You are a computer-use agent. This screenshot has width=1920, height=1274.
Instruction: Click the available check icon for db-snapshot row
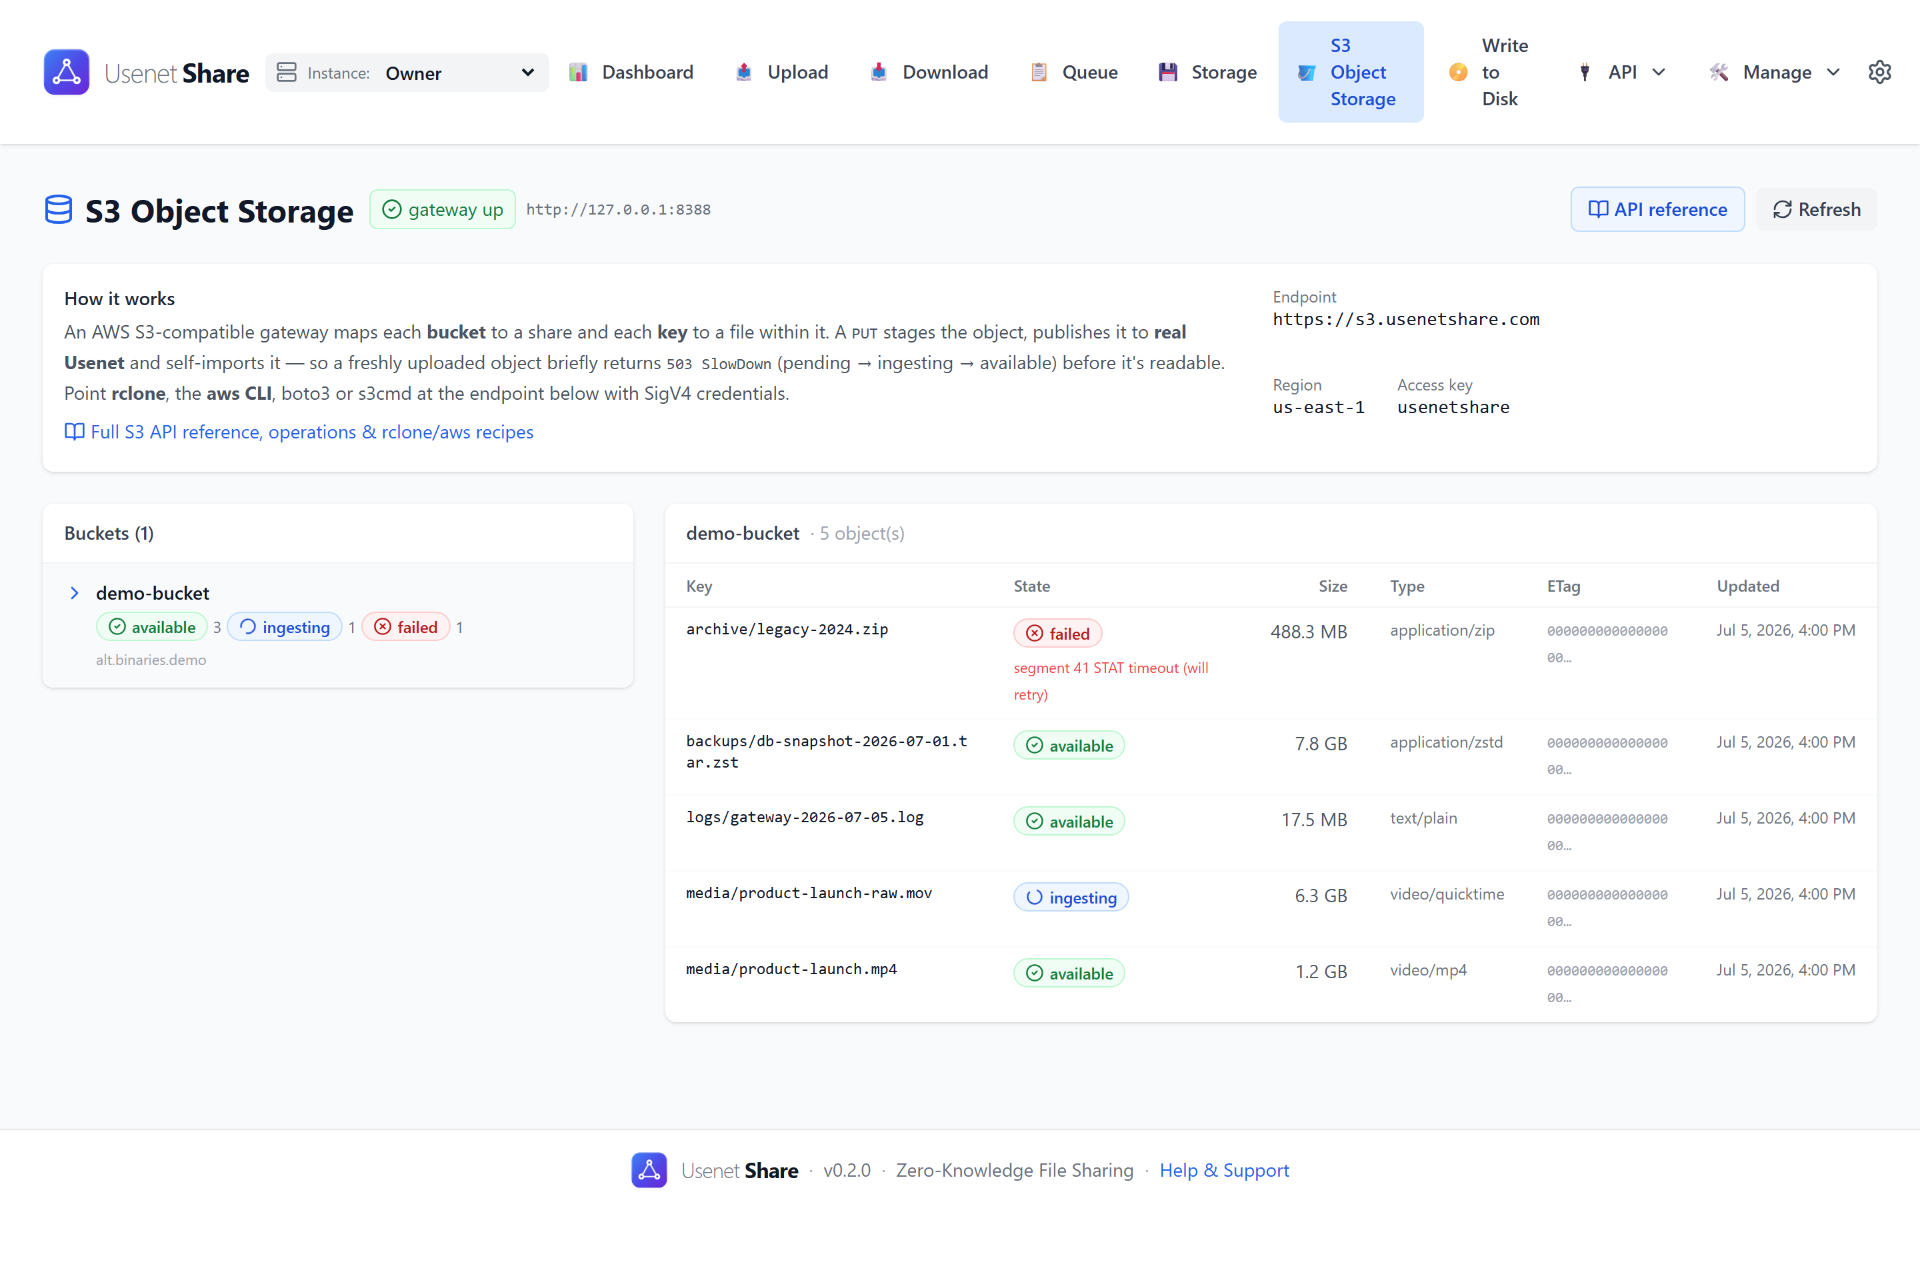coord(1035,745)
